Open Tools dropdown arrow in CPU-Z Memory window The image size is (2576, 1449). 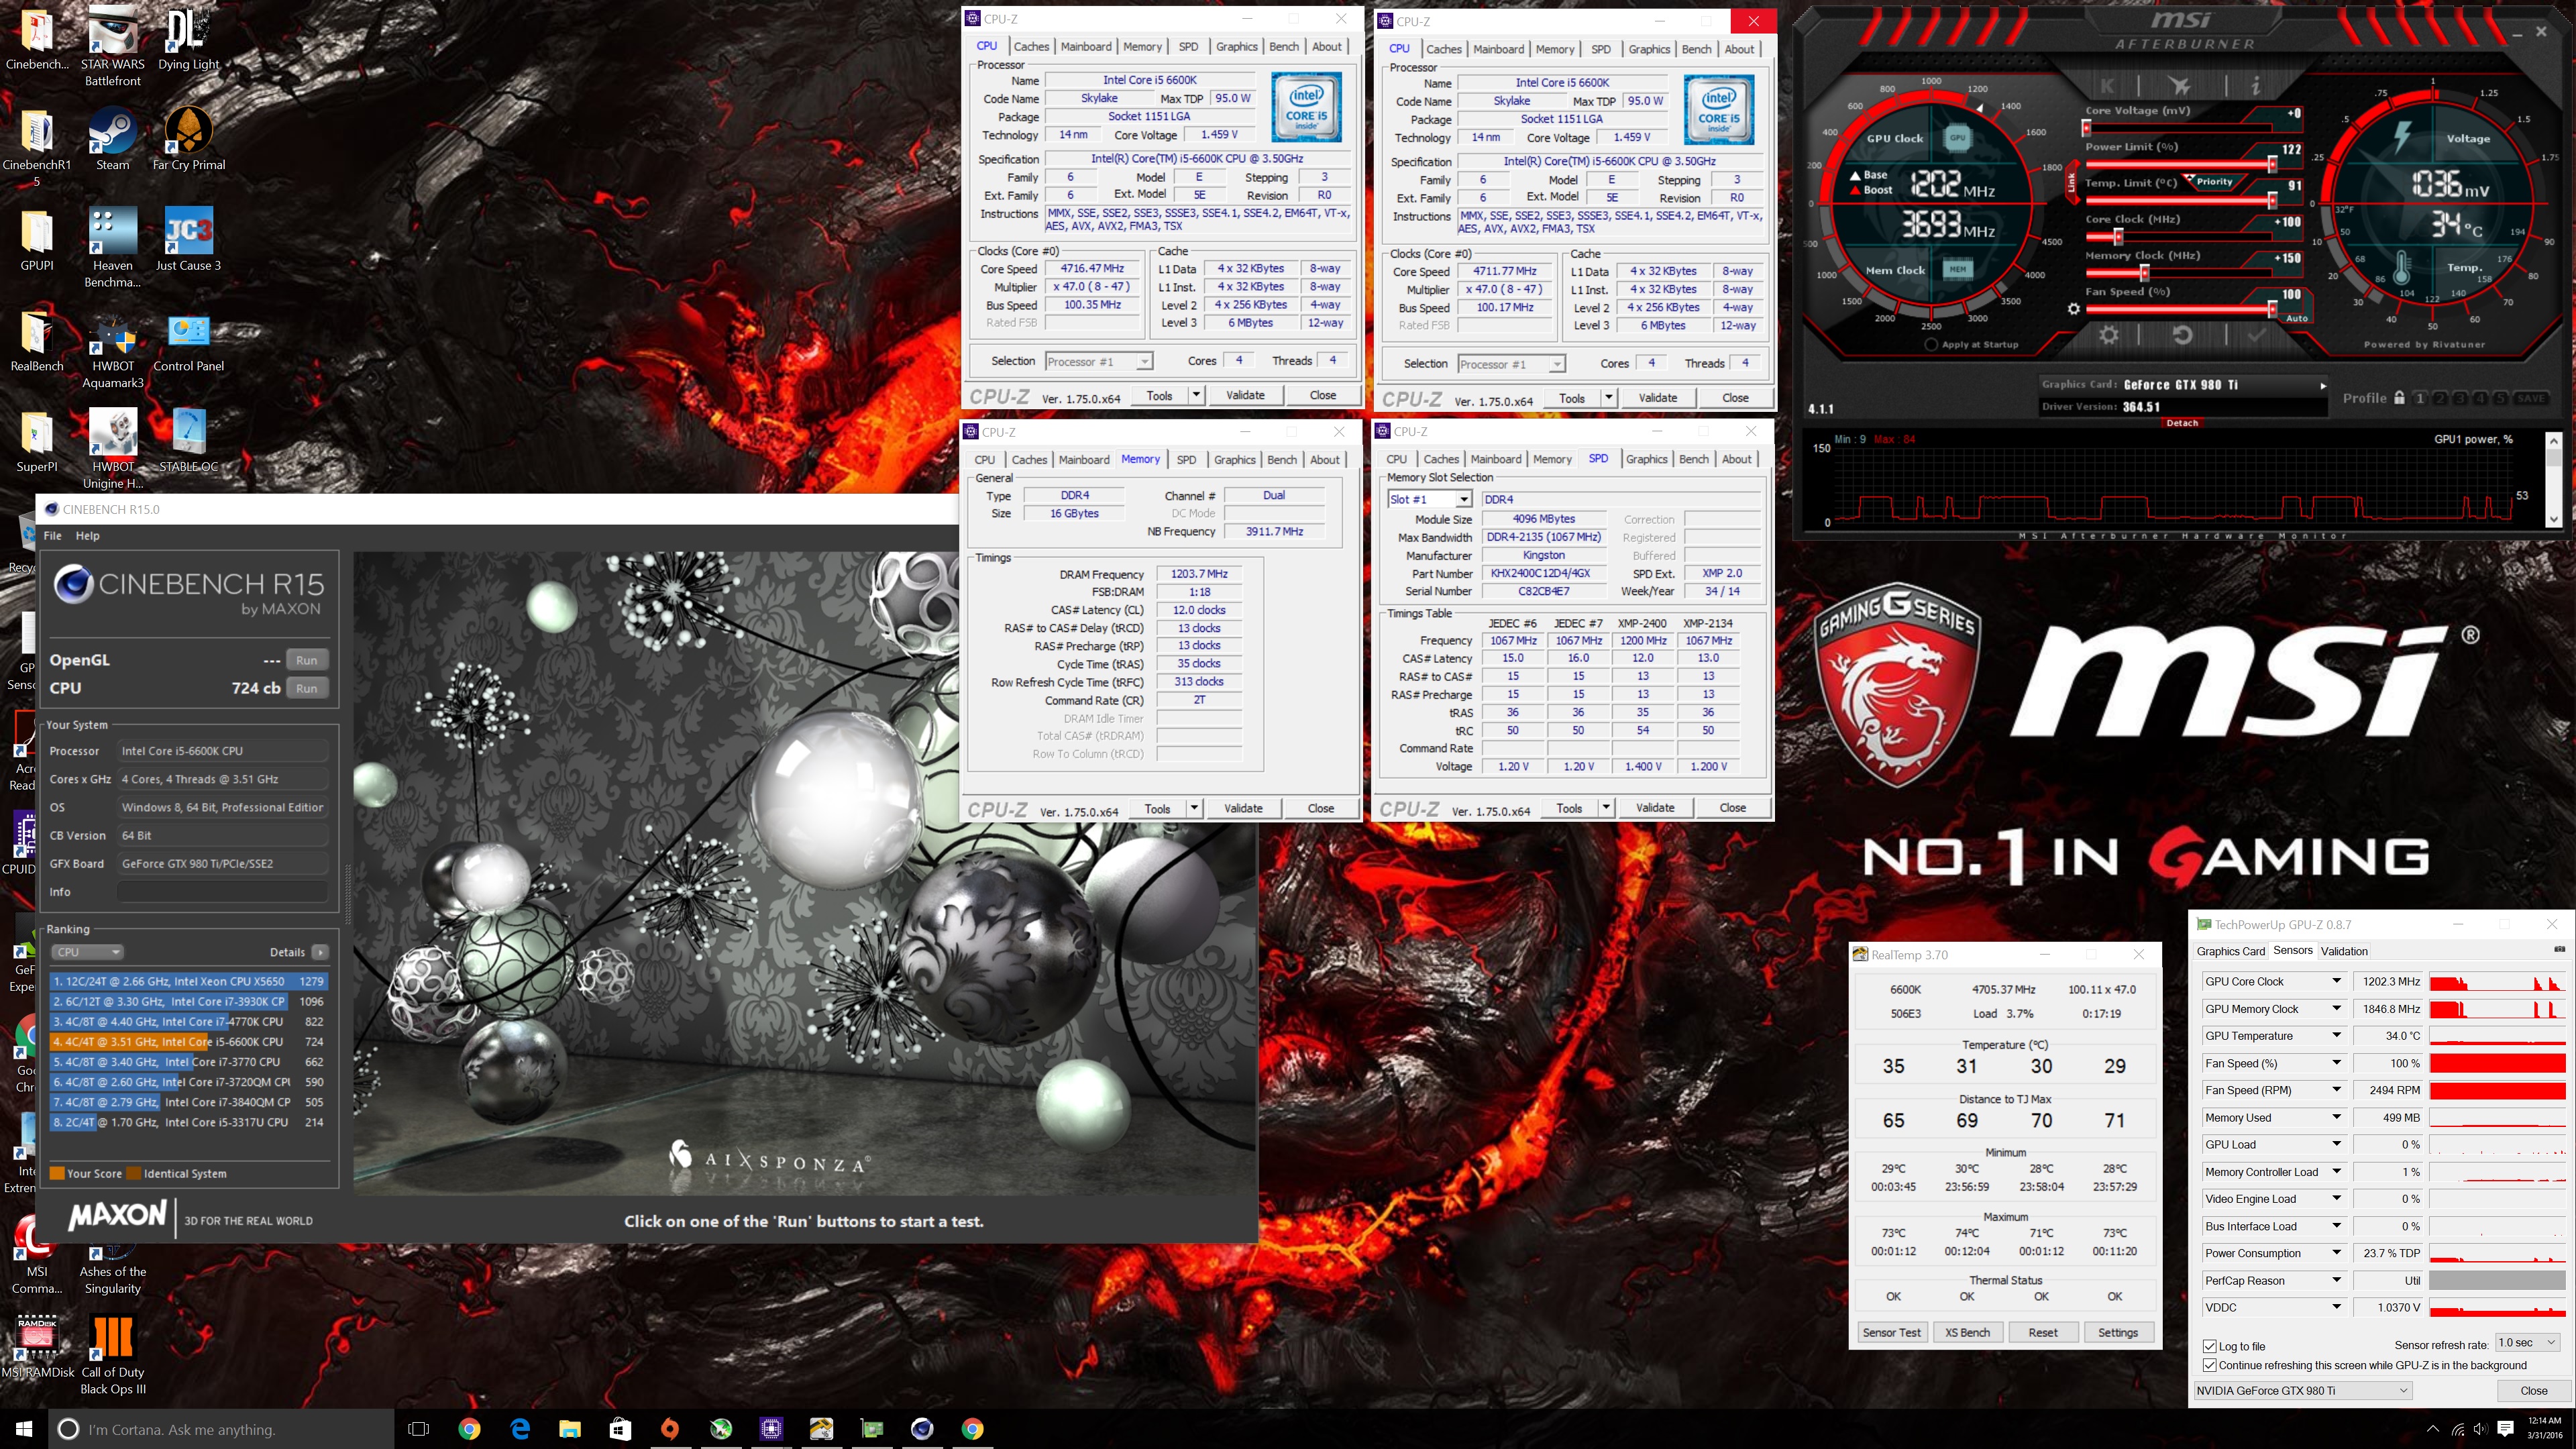(1194, 808)
